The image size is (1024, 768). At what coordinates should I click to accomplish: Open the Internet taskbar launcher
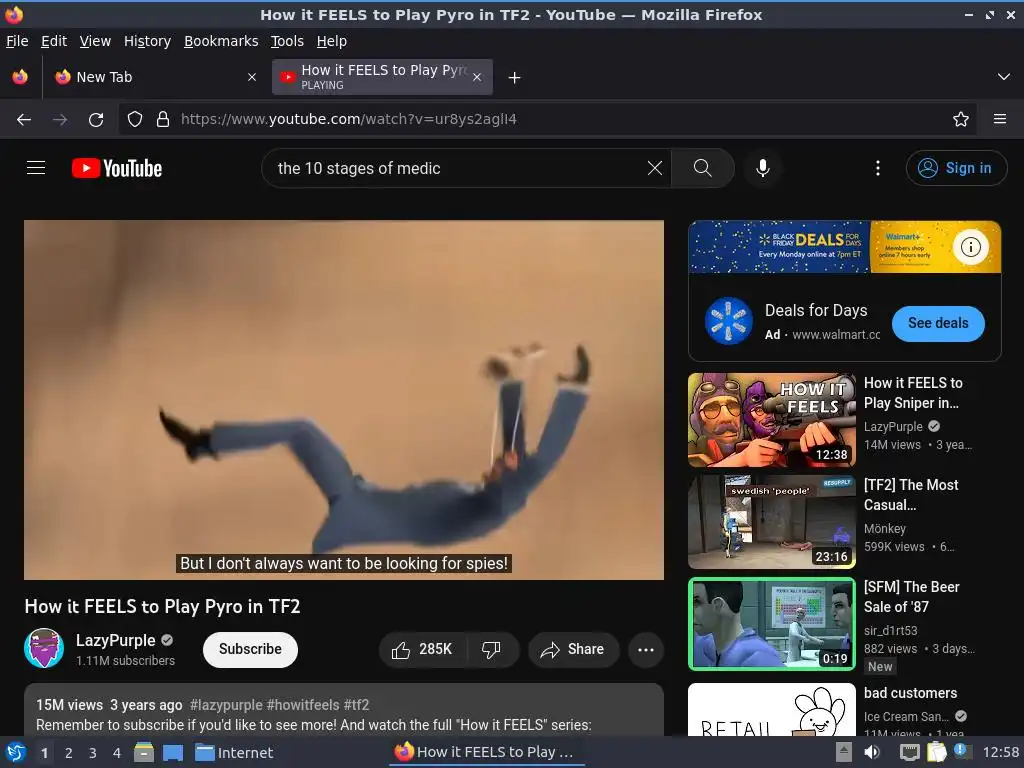click(x=234, y=753)
